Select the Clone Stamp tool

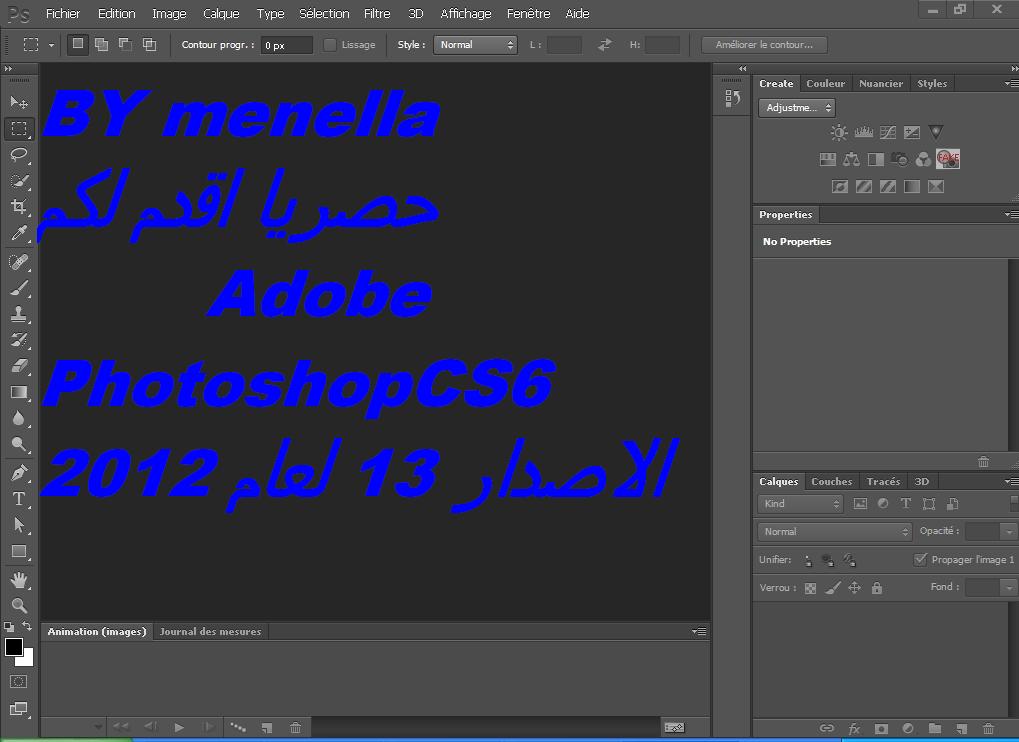[19, 314]
